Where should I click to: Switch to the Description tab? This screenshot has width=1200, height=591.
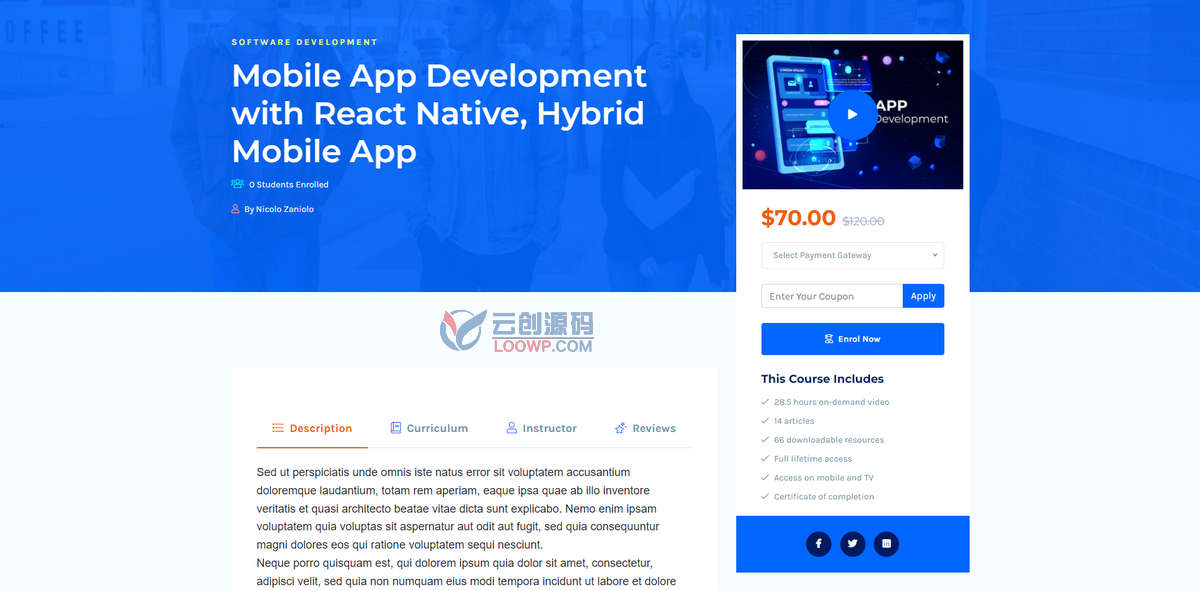tap(312, 428)
